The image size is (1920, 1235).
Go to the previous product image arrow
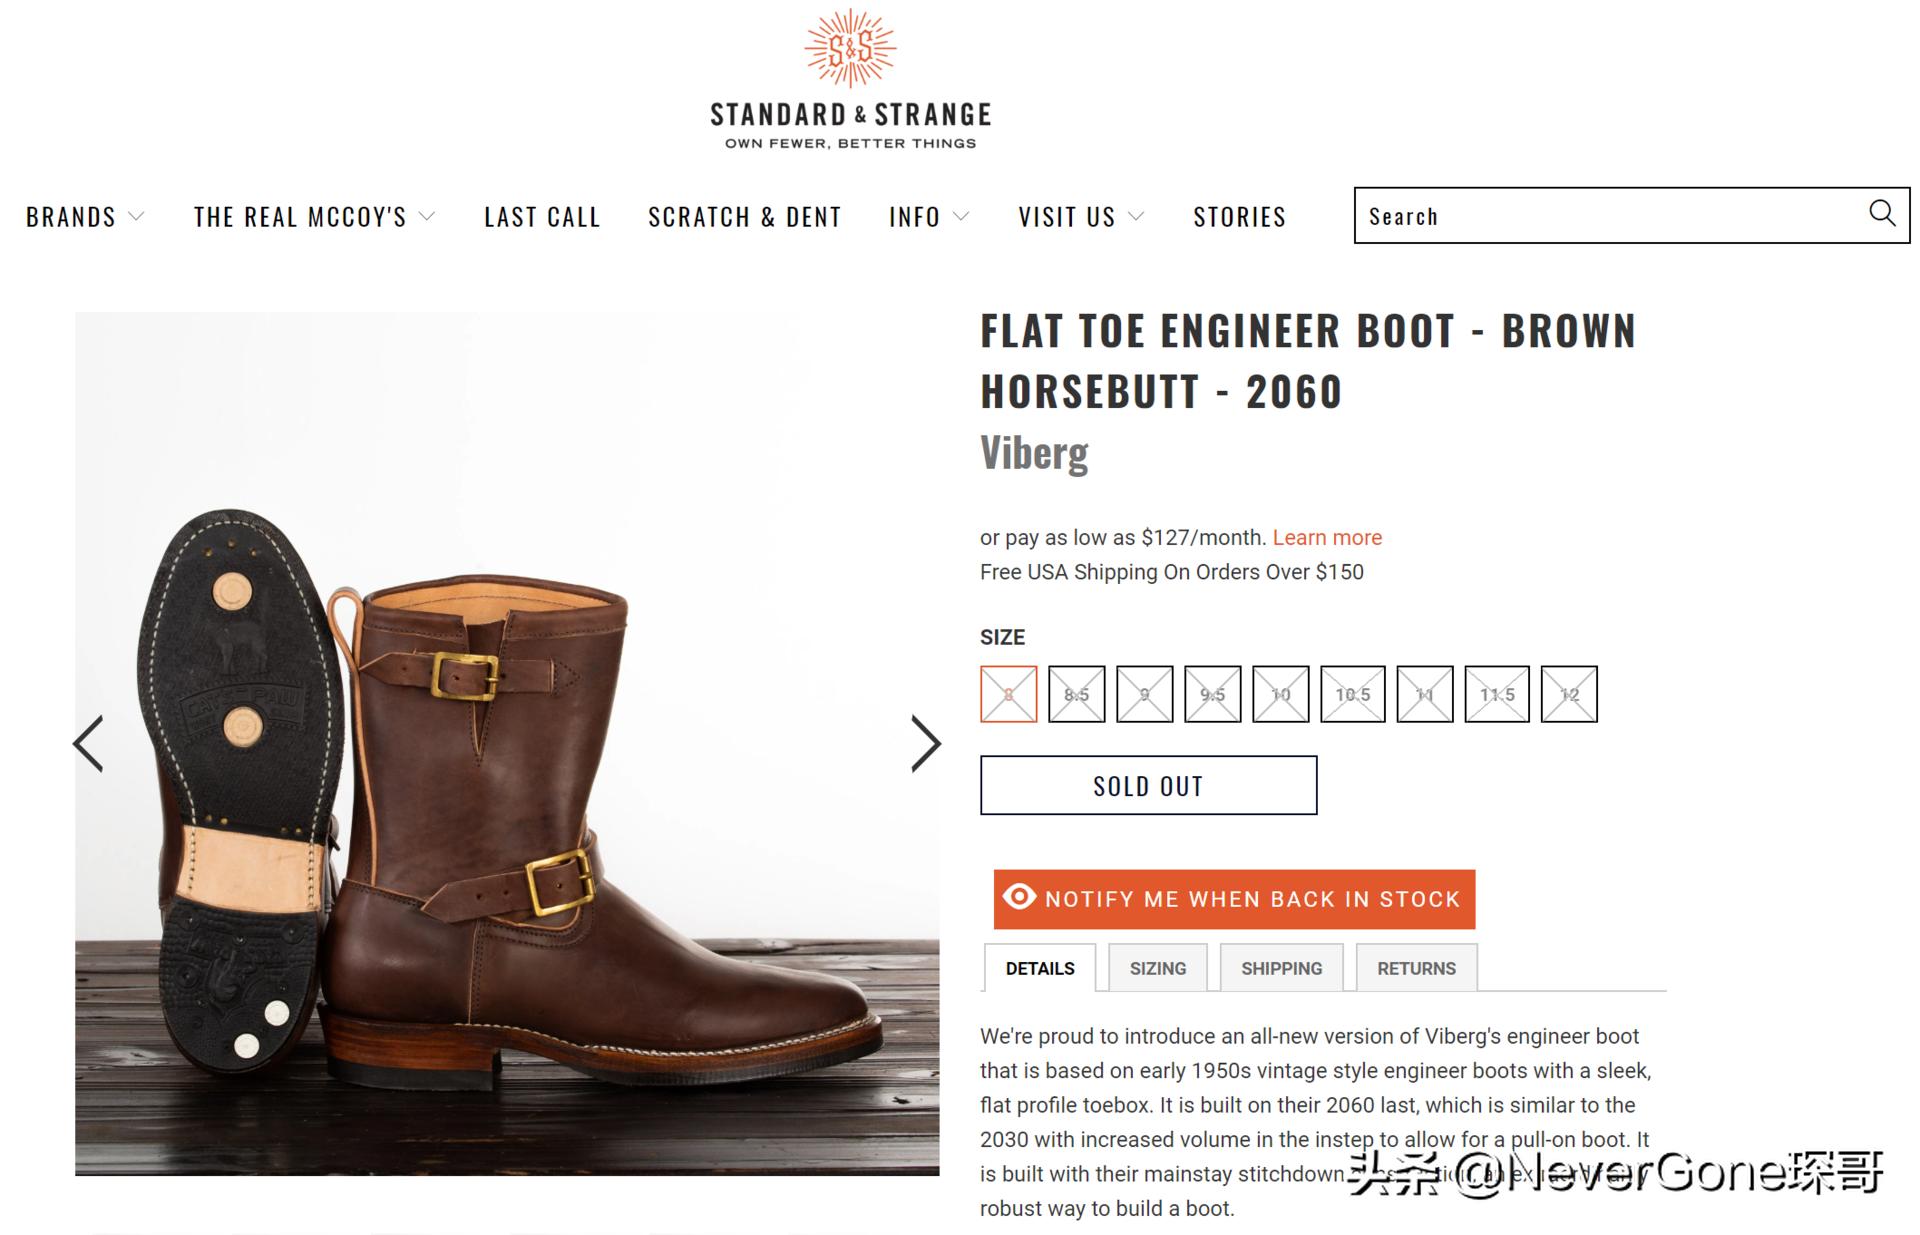click(88, 743)
